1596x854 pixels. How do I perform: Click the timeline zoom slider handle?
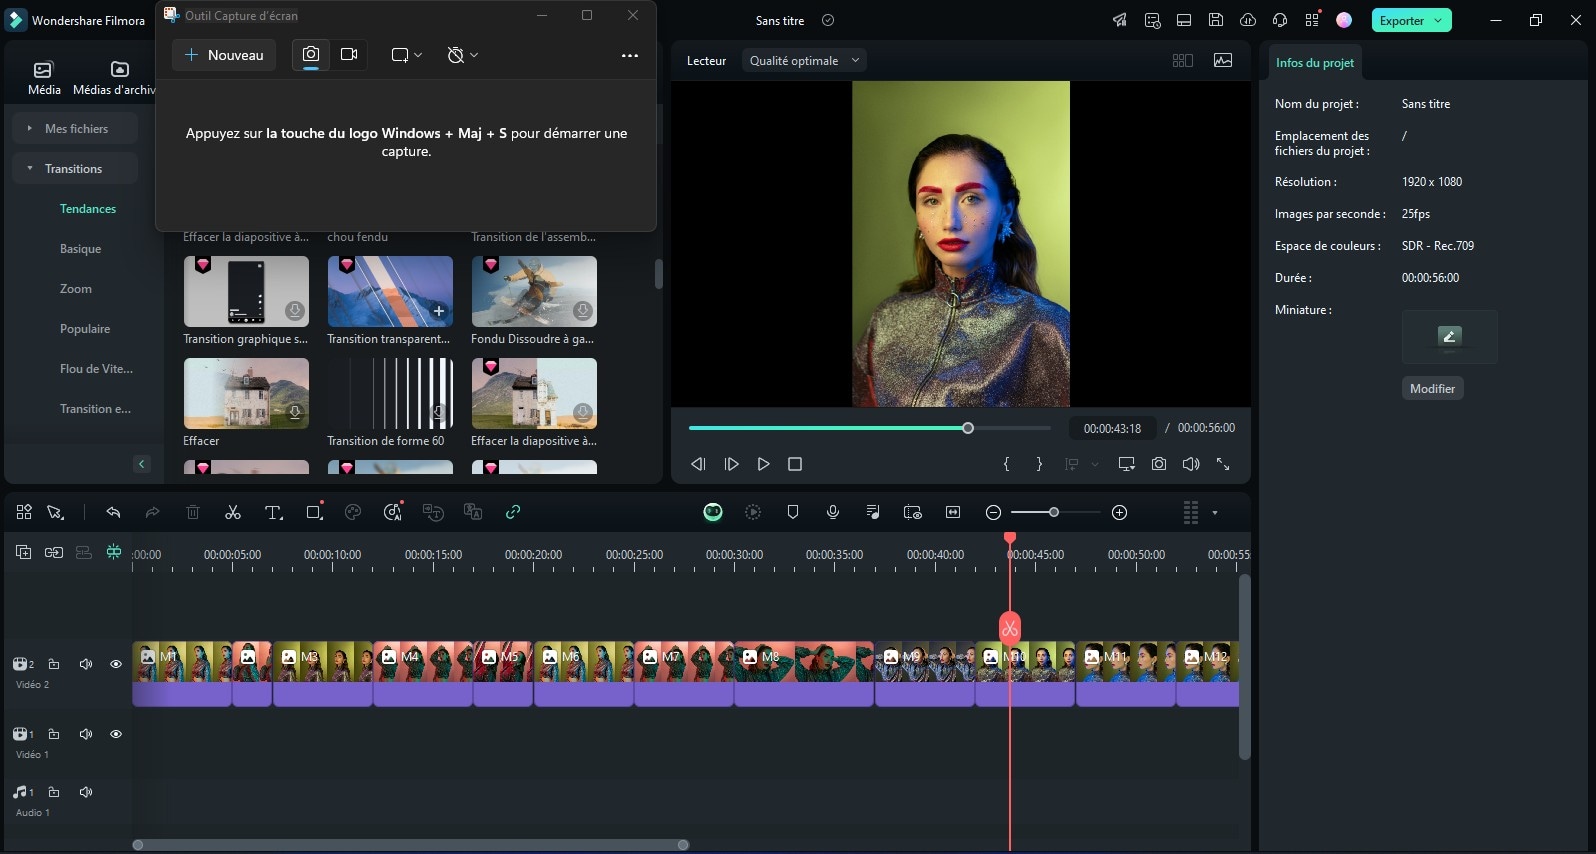tap(1053, 512)
